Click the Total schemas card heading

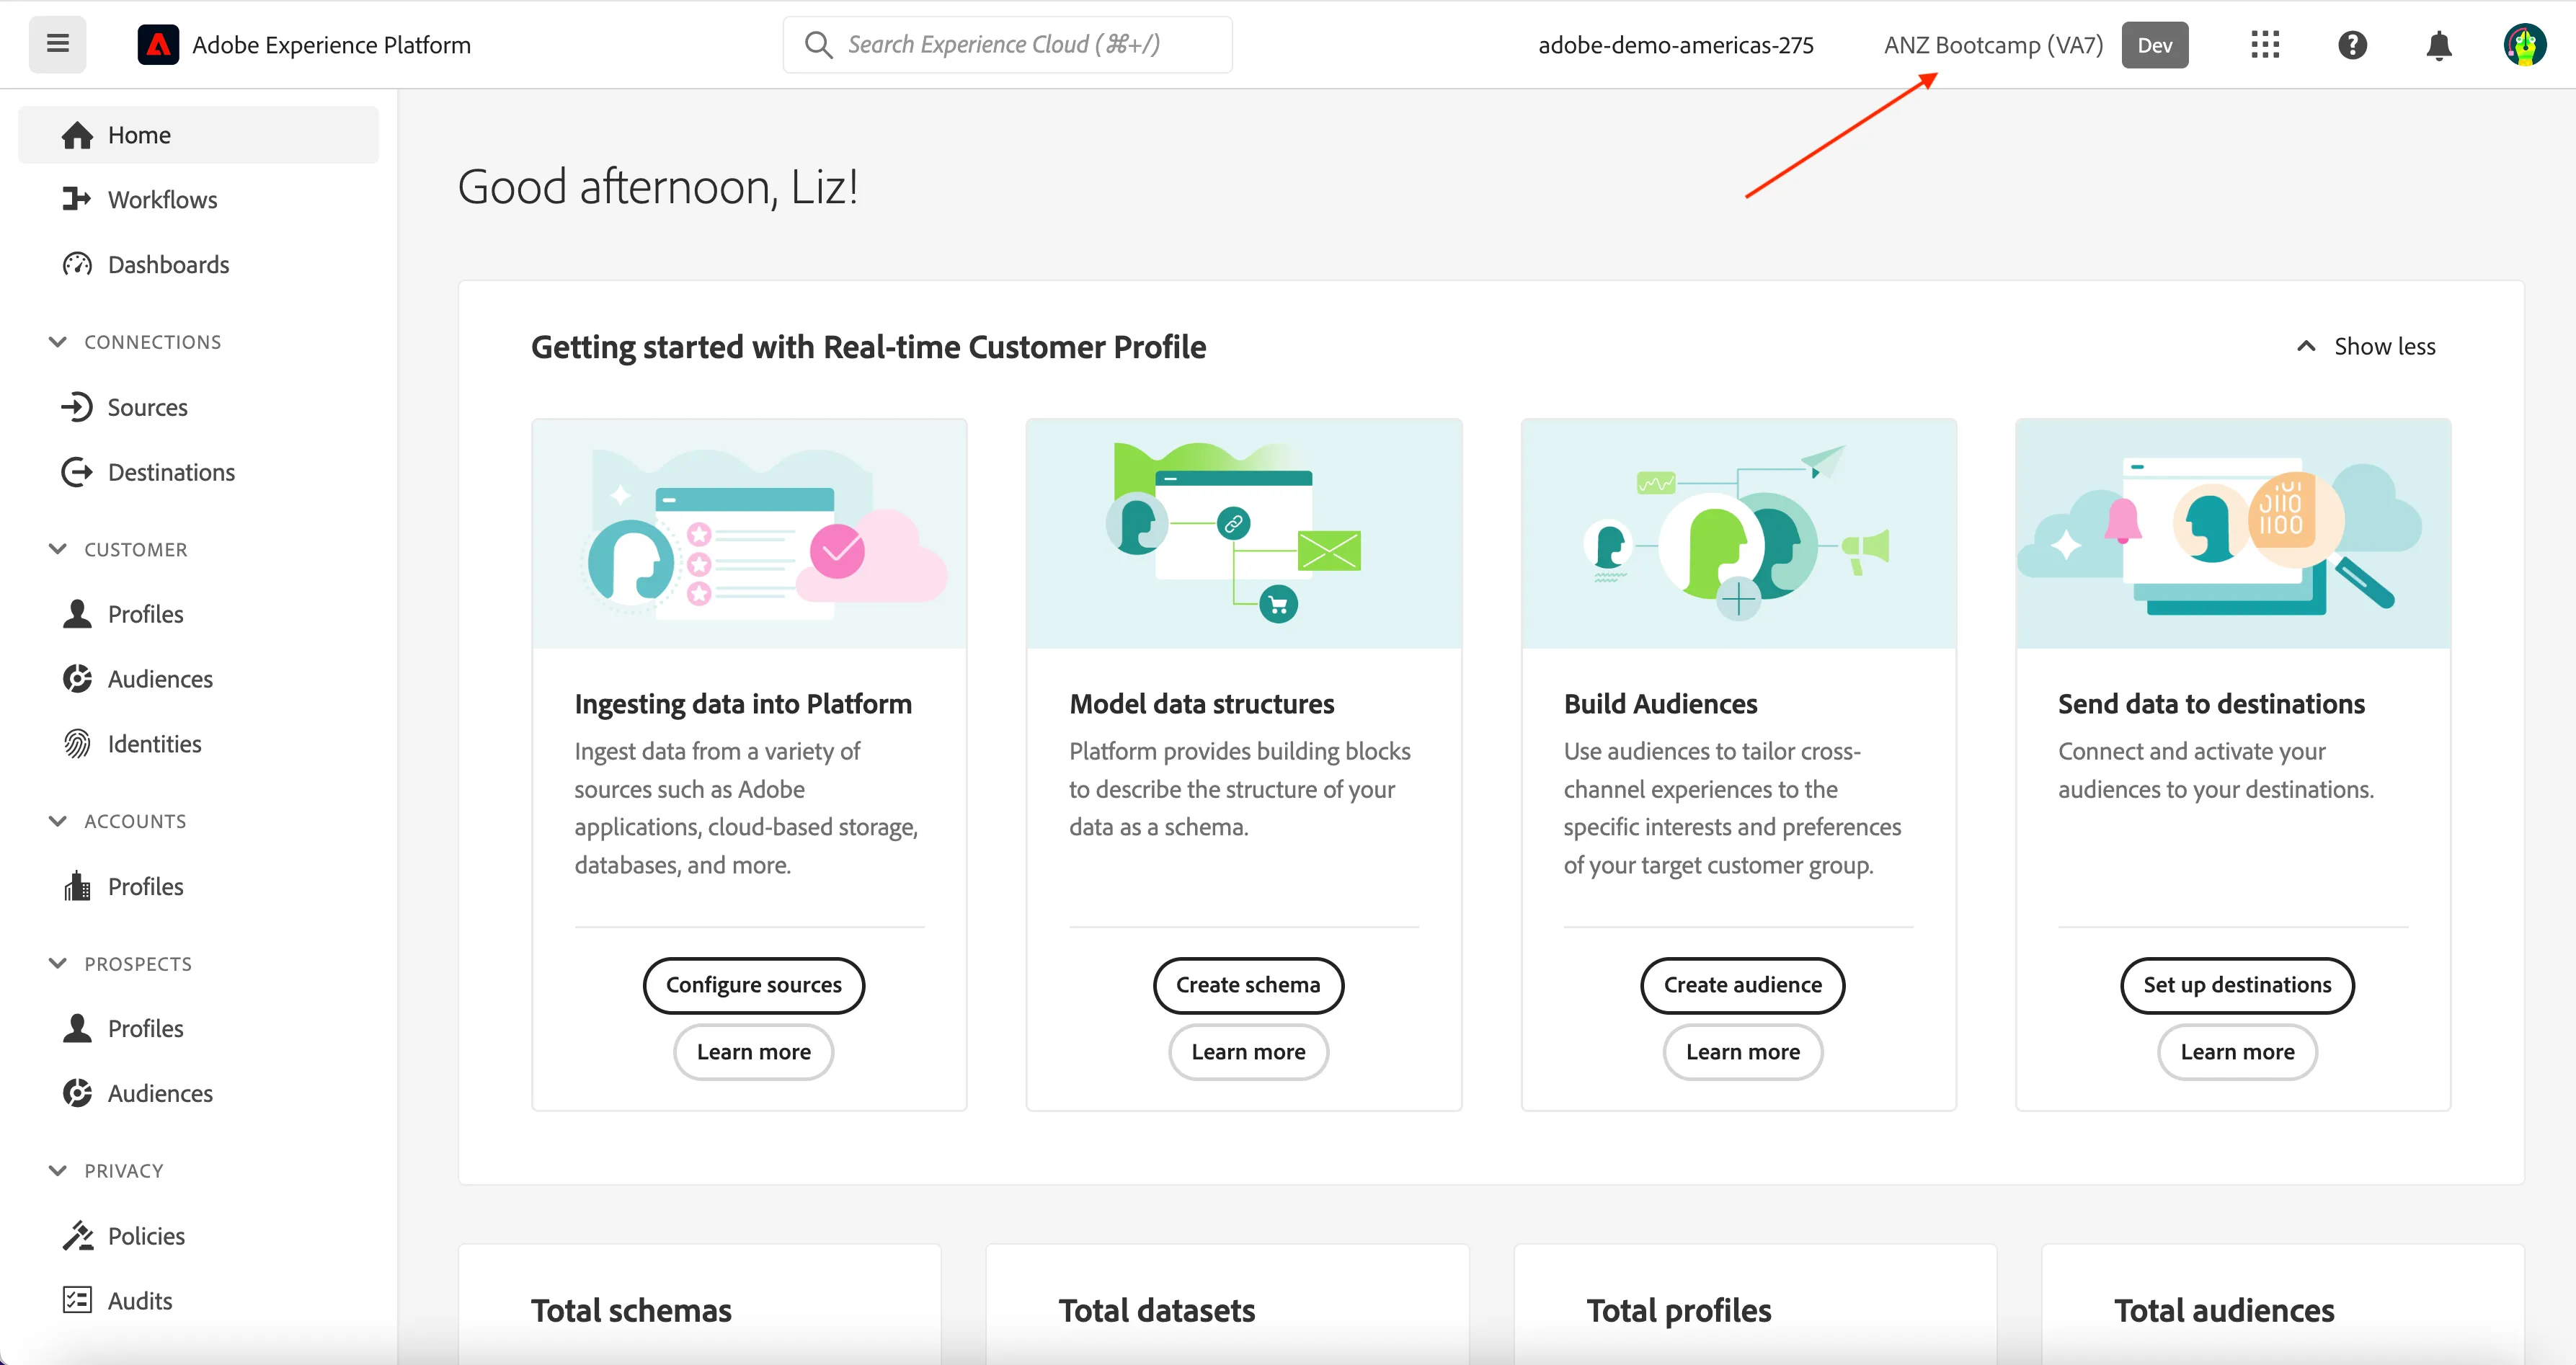point(631,1310)
